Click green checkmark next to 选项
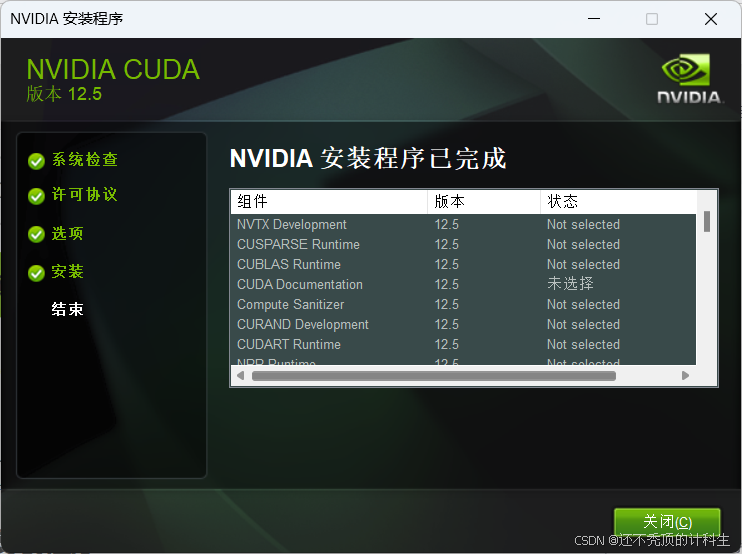This screenshot has width=742, height=554. pos(36,234)
